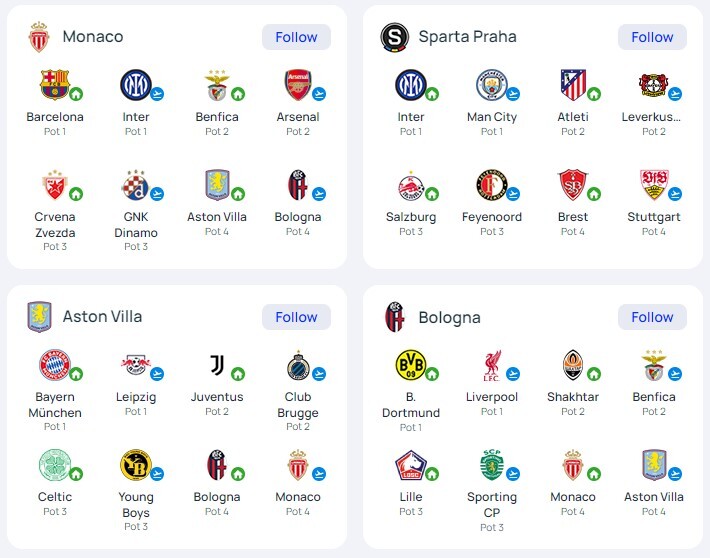The image size is (710, 558).
Task: Select the Sporting CP badge
Action: [492, 465]
